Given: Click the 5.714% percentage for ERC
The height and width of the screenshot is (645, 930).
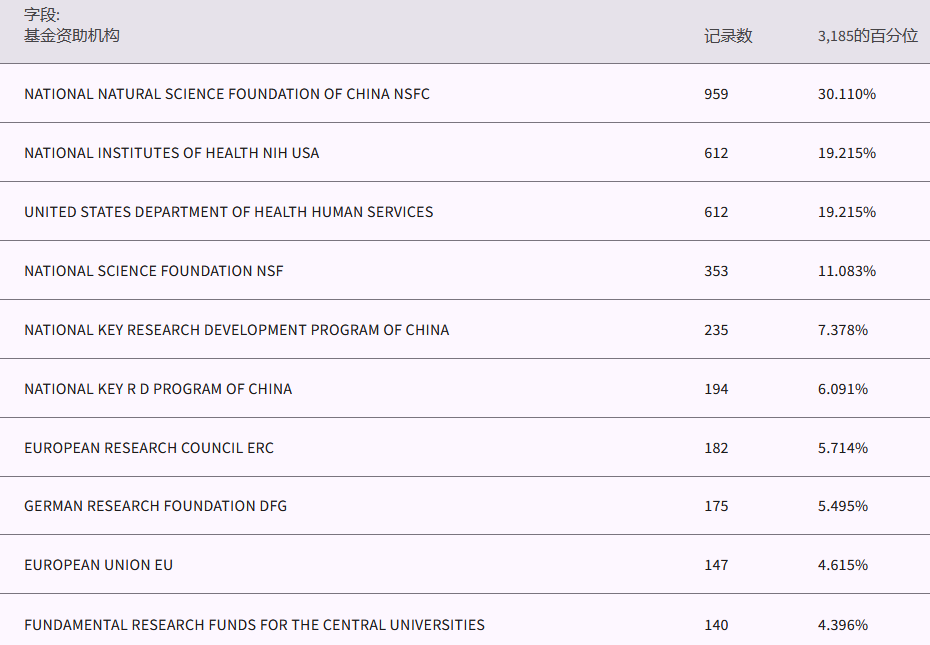Looking at the screenshot, I should 843,448.
